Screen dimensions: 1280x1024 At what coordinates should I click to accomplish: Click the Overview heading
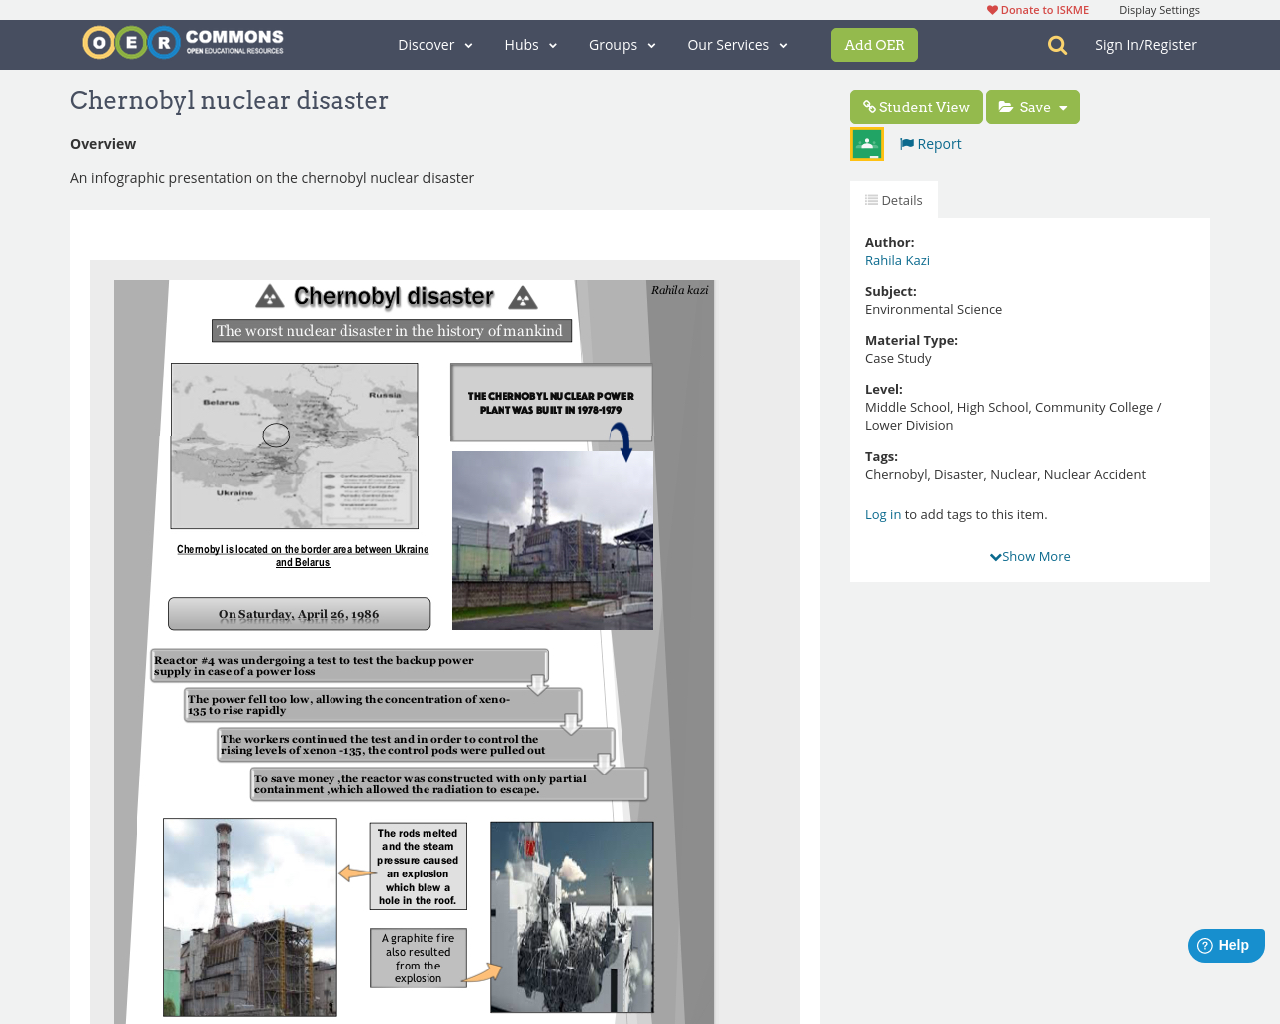(x=103, y=144)
